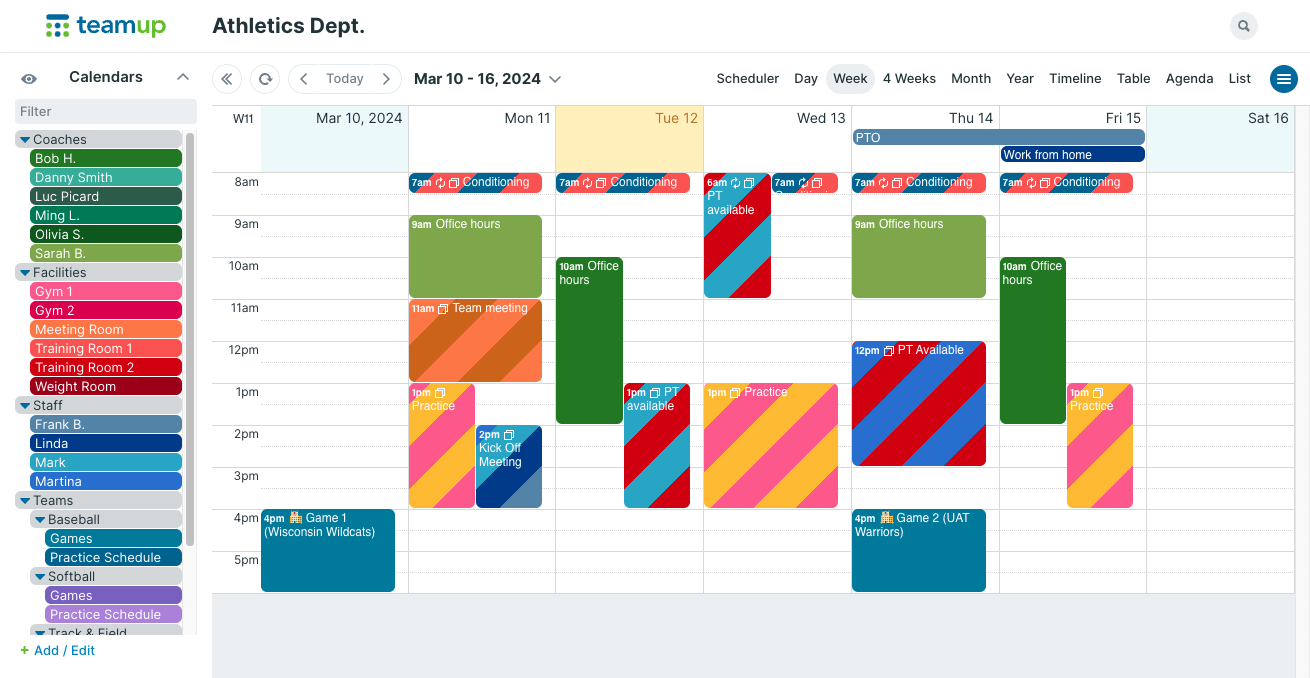Click the Today button
The width and height of the screenshot is (1310, 678).
pyautogui.click(x=345, y=79)
